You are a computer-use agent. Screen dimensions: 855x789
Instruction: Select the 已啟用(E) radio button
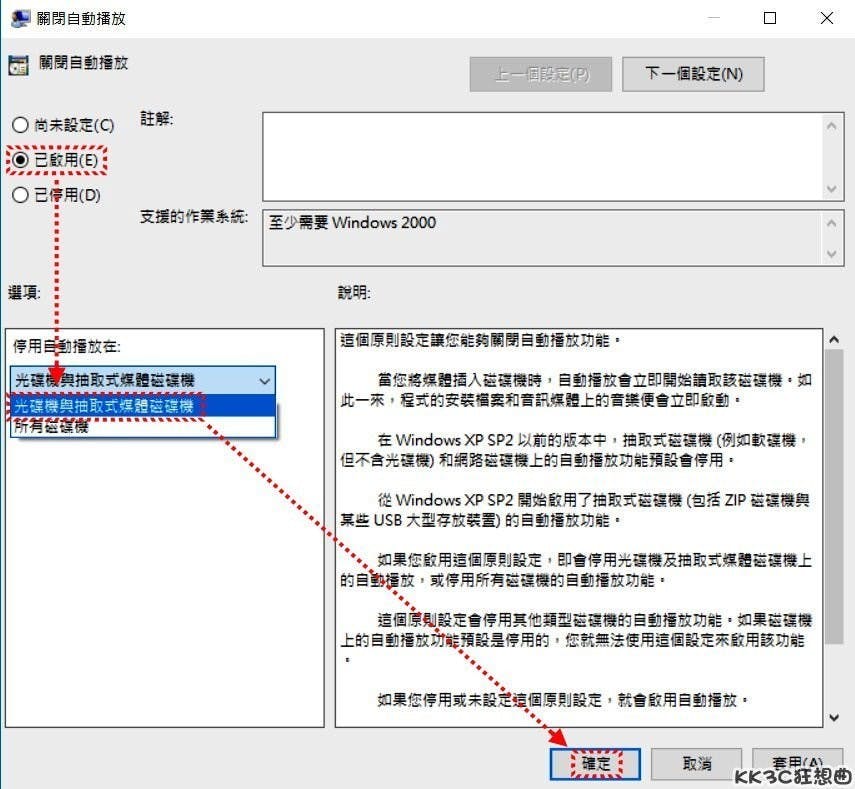[x=55, y=160]
